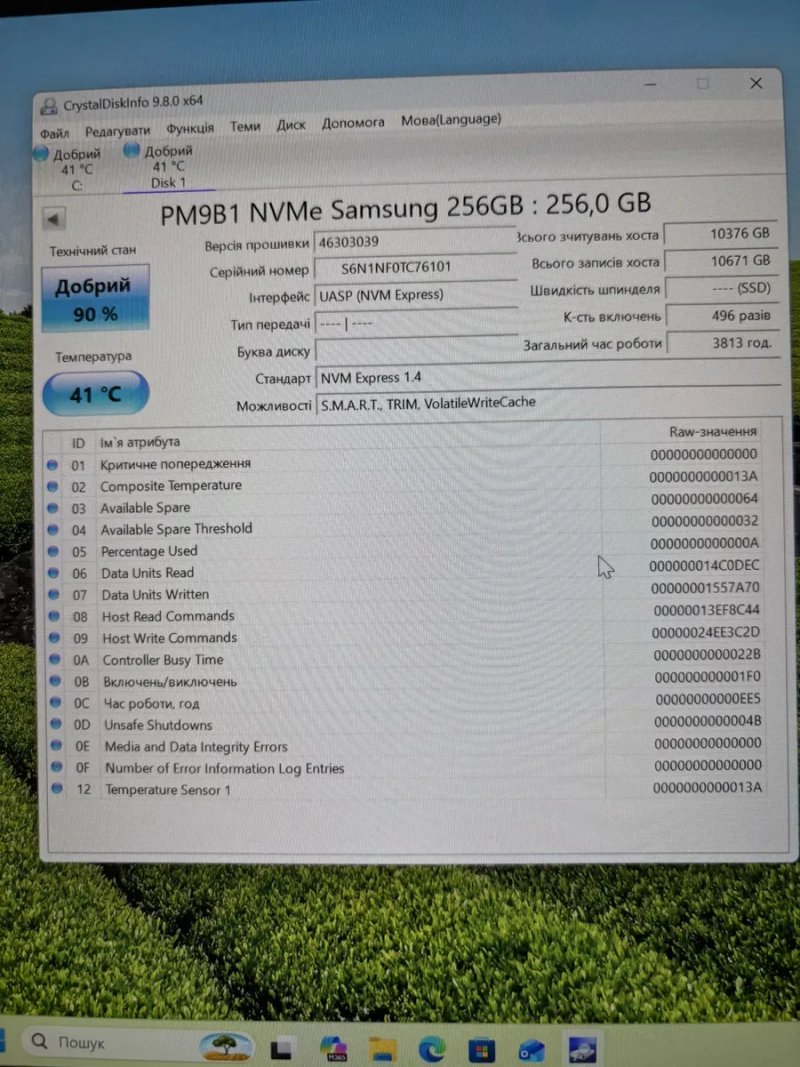
Task: Open the Редагувати menu
Action: [118, 130]
